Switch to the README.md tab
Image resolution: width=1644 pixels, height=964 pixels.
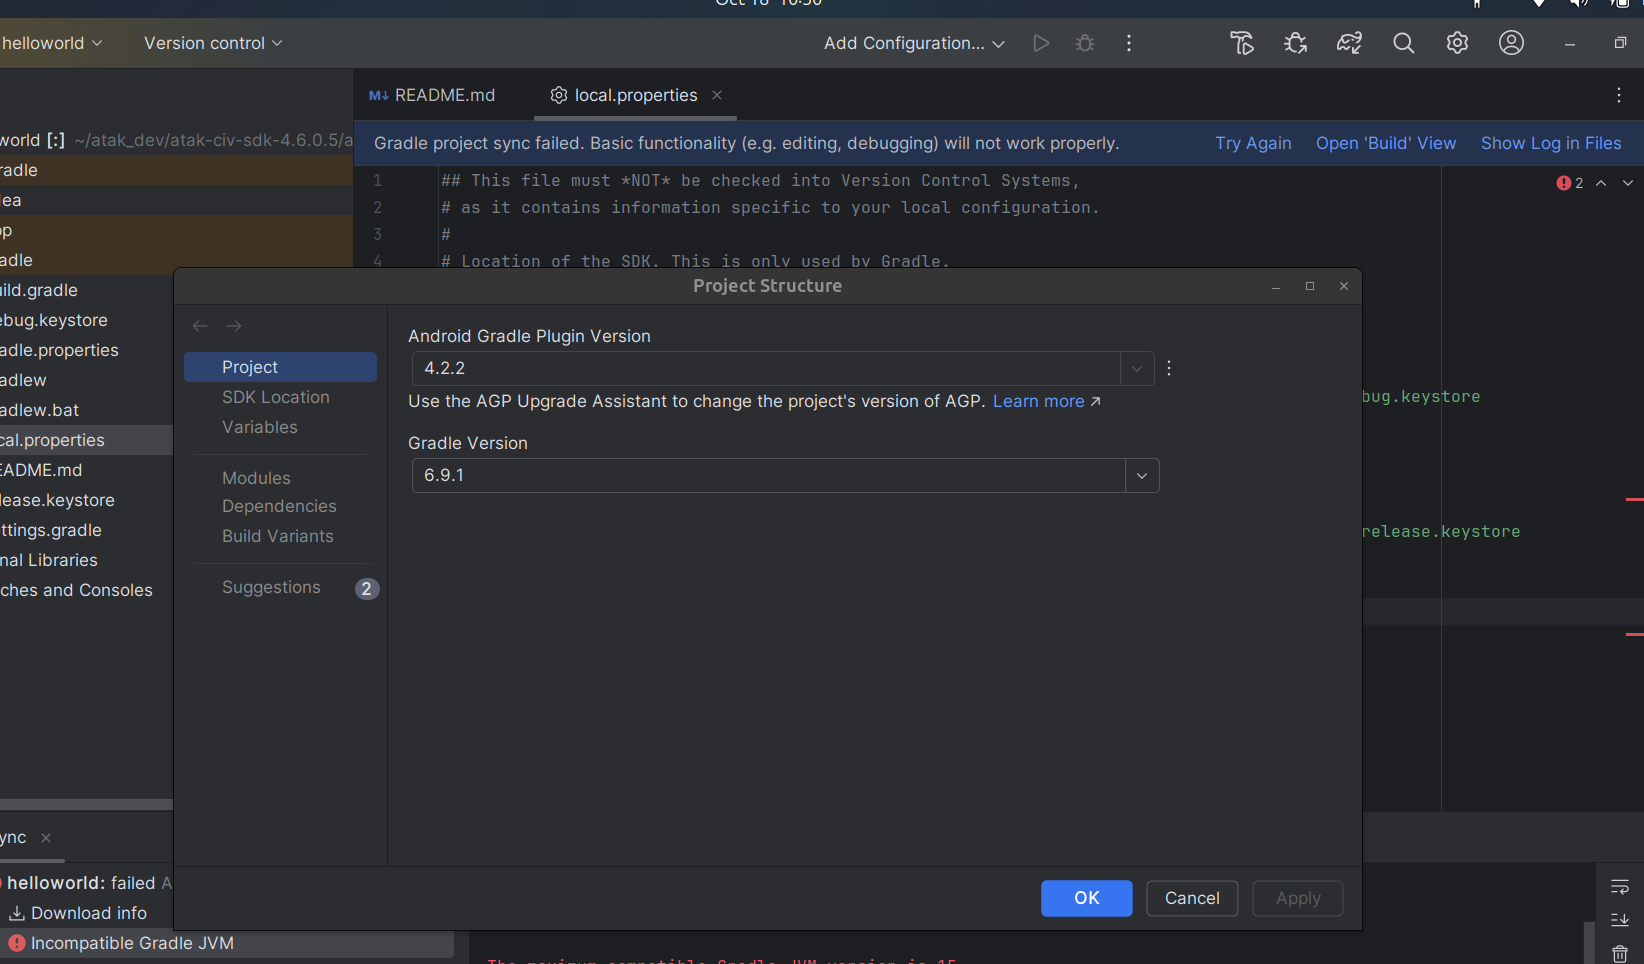[433, 95]
